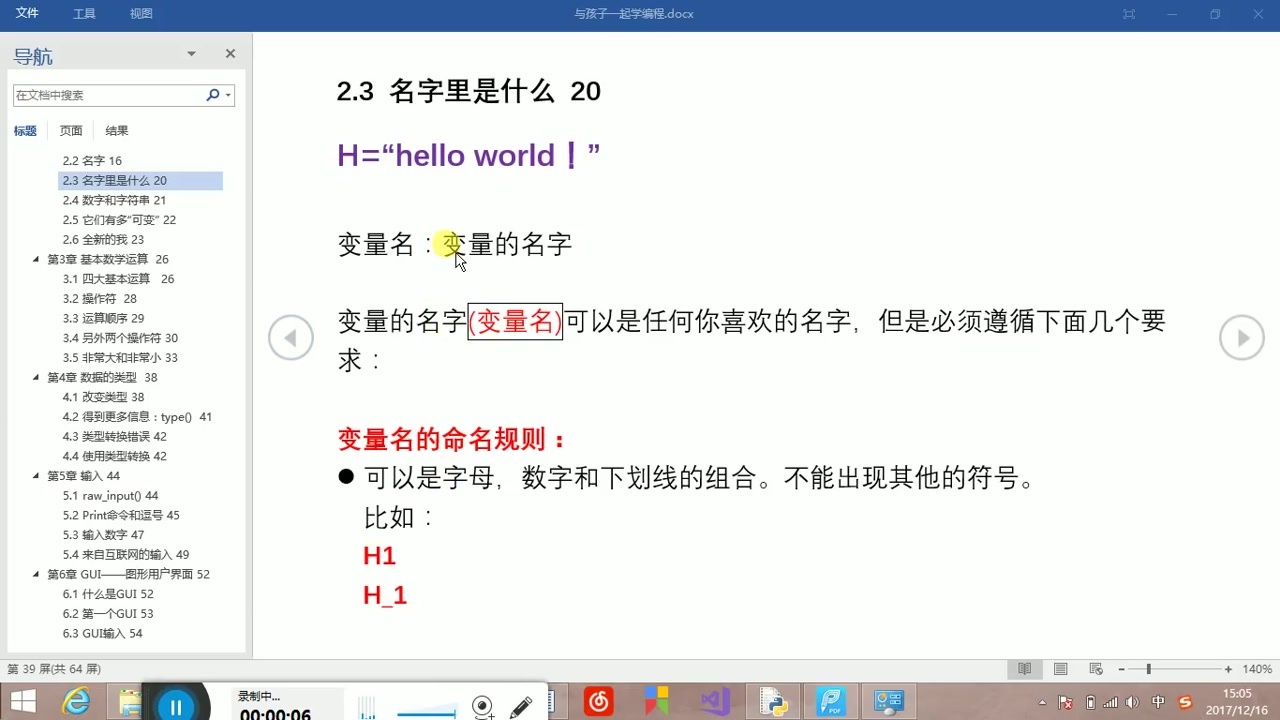Open Visual Studio from taskbar
1280x720 pixels.
click(715, 702)
